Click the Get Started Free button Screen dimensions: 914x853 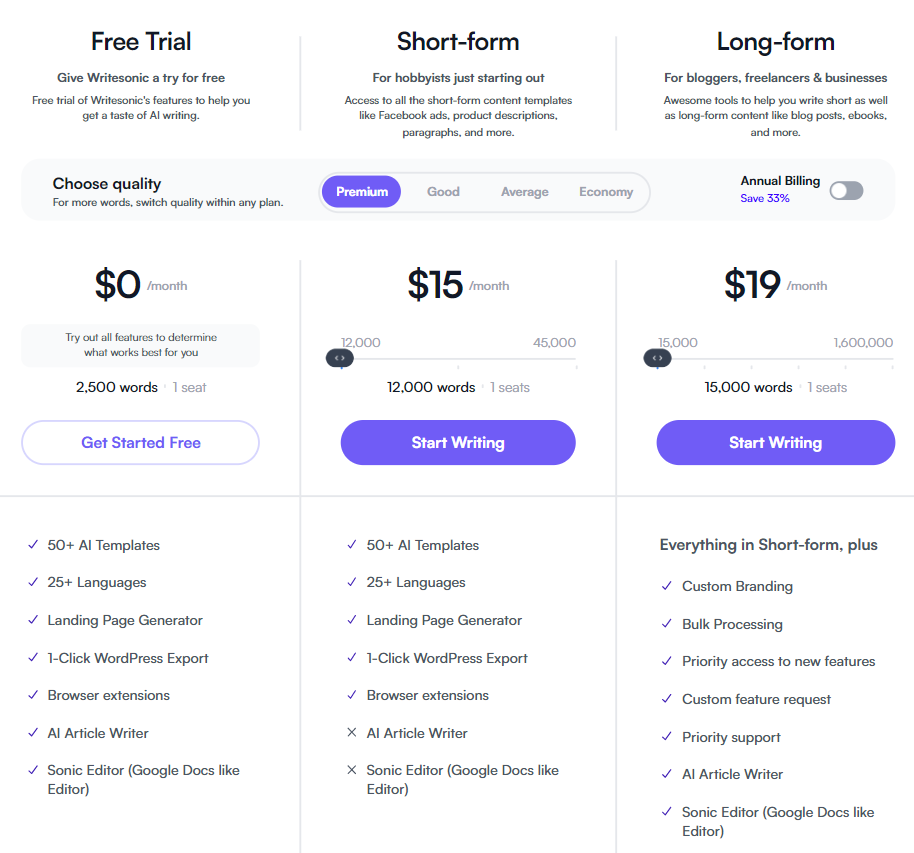click(140, 443)
